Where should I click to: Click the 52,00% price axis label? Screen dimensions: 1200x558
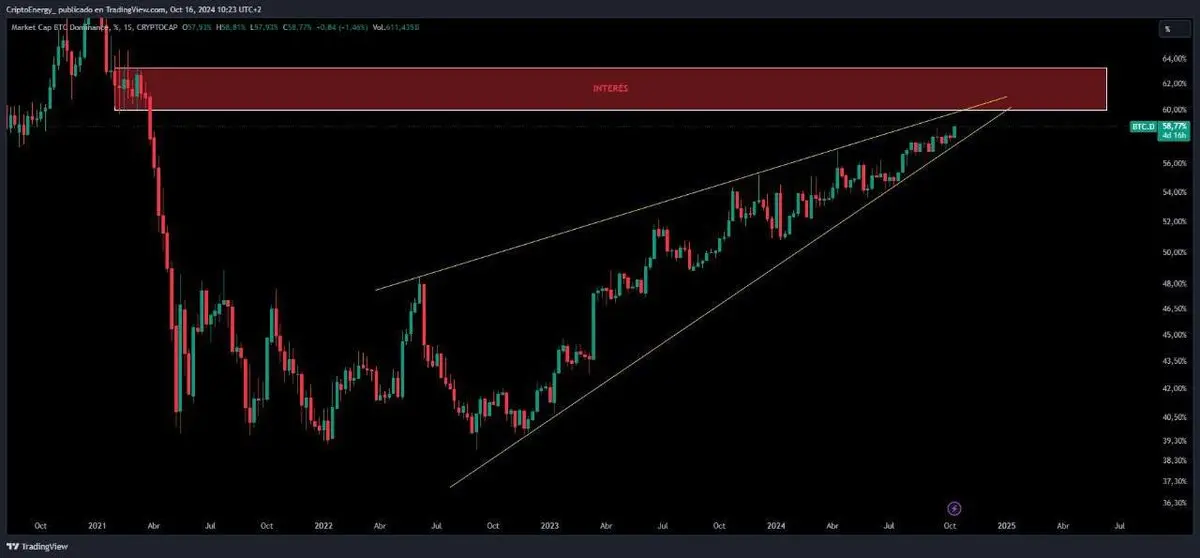tap(1174, 221)
